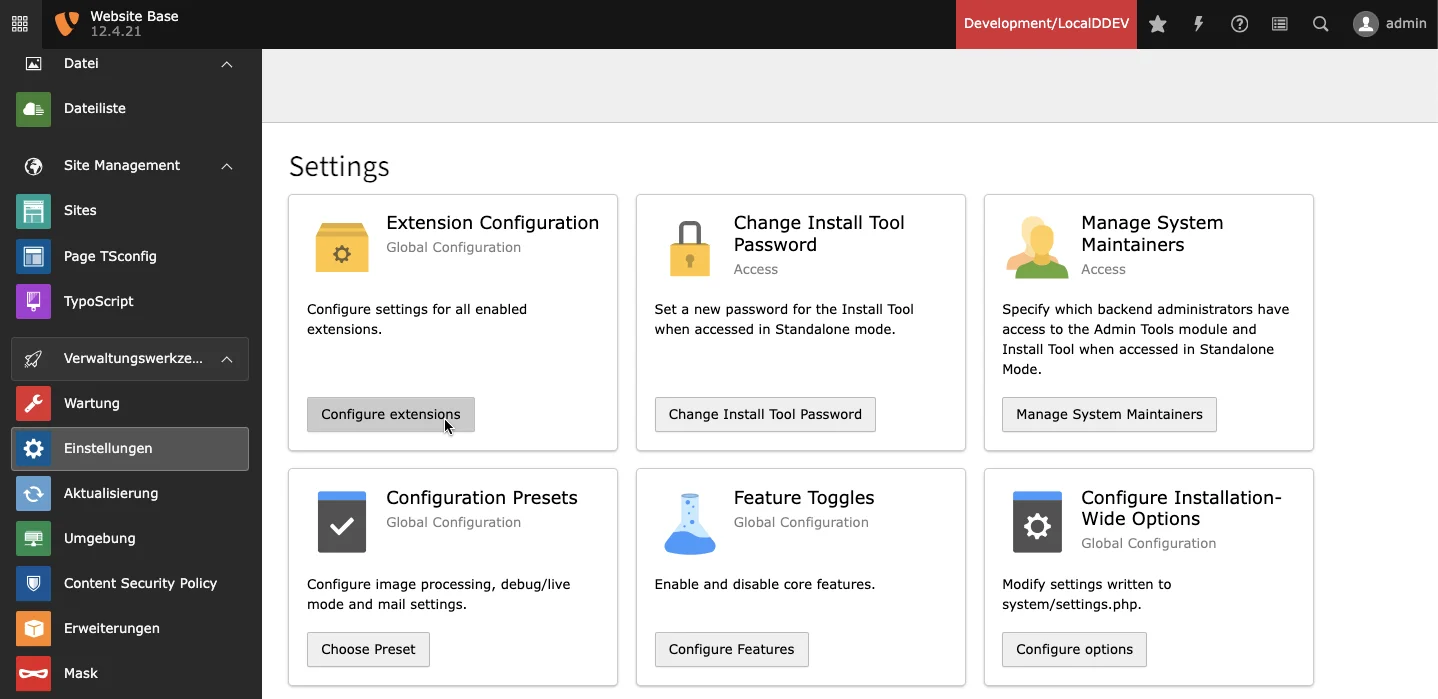1438x699 pixels.
Task: Toggle the module menu grid icon
Action: pyautogui.click(x=20, y=24)
